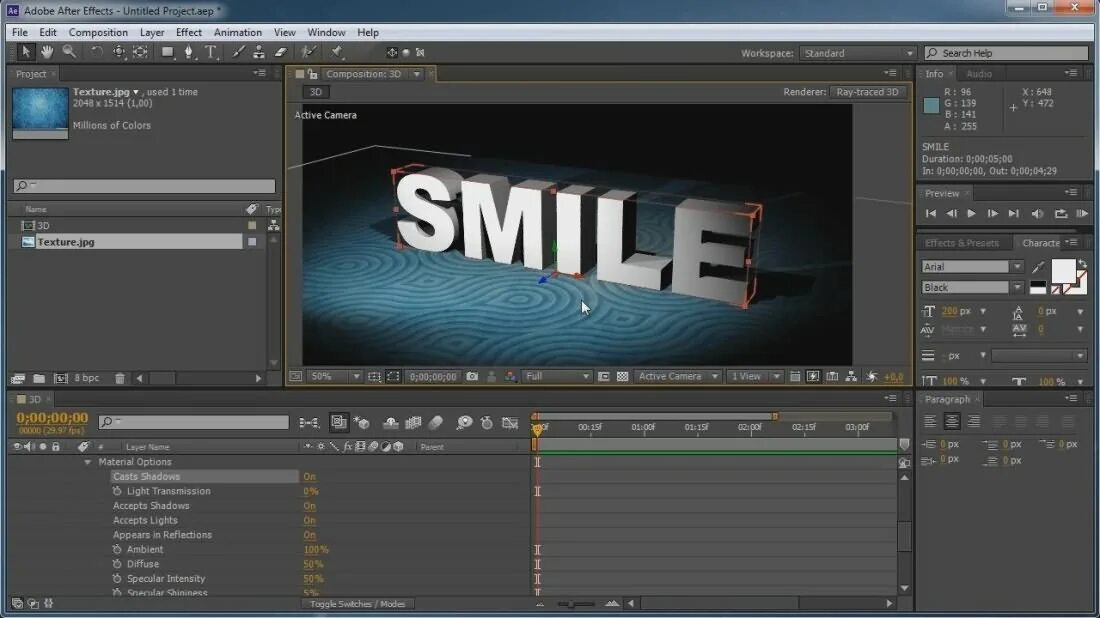Select the Selection arrow tool
This screenshot has width=1100, height=618.
point(26,52)
